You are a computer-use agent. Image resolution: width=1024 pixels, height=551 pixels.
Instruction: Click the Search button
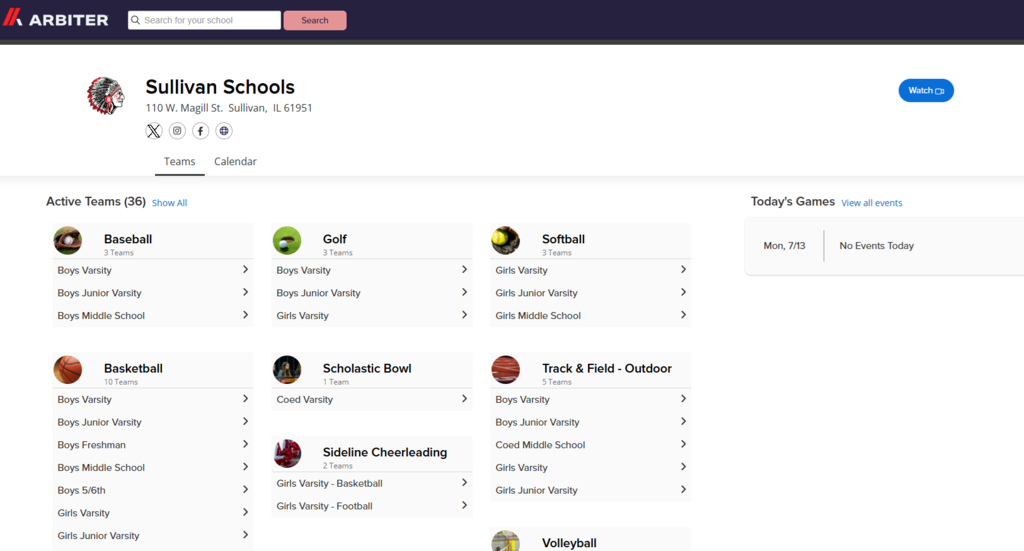[x=315, y=20]
